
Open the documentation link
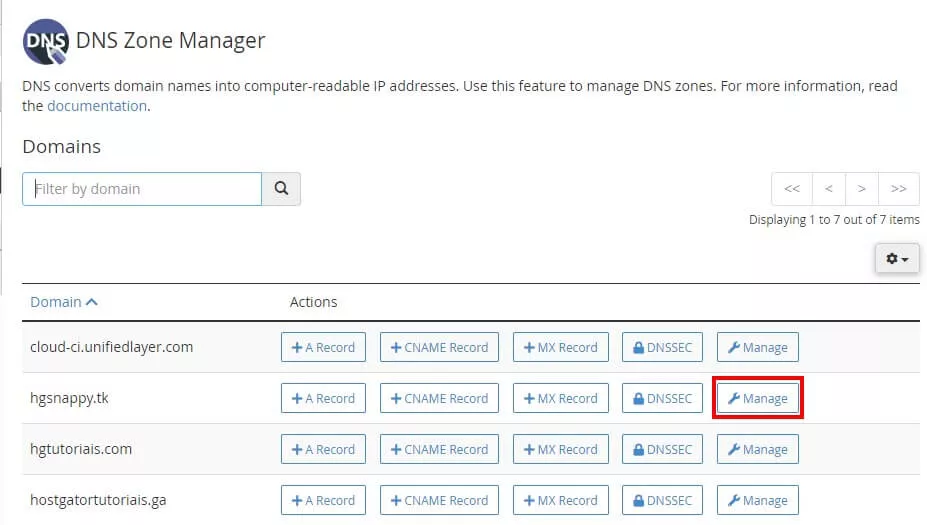click(97, 106)
